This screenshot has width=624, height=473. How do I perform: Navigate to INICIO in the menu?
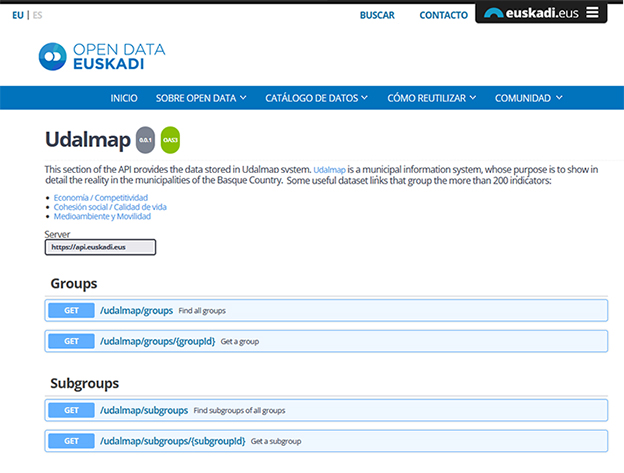click(x=124, y=98)
